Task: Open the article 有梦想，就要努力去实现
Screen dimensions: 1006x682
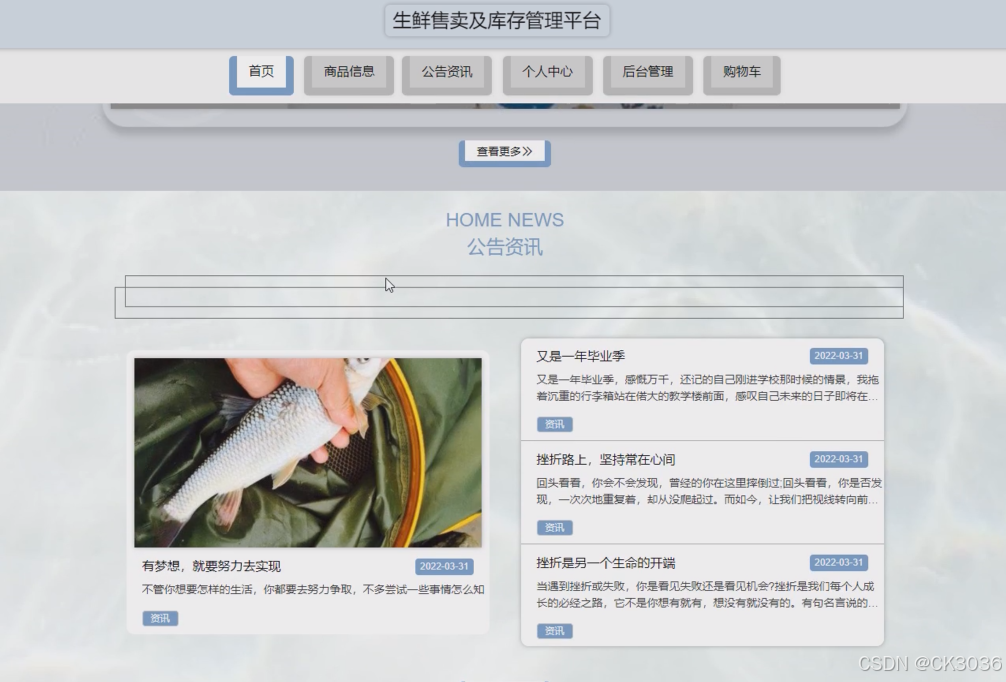Action: pos(211,564)
